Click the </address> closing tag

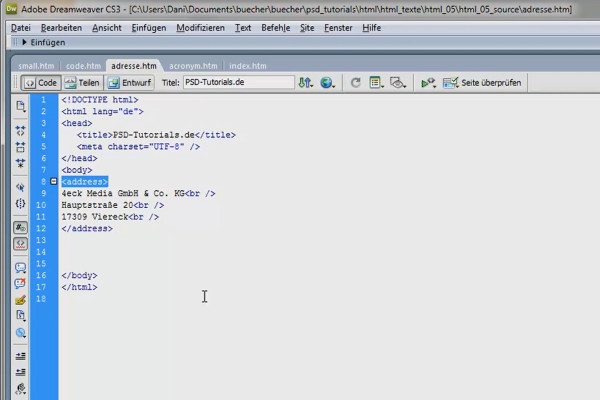coord(87,229)
